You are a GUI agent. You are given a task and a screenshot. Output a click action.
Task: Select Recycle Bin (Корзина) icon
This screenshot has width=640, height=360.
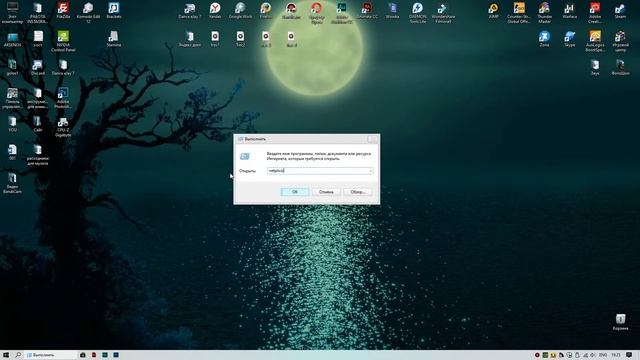point(620,322)
